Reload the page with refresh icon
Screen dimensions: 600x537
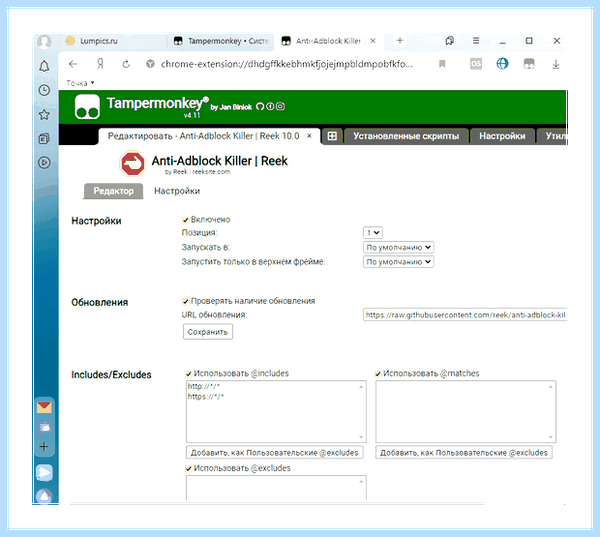(126, 64)
